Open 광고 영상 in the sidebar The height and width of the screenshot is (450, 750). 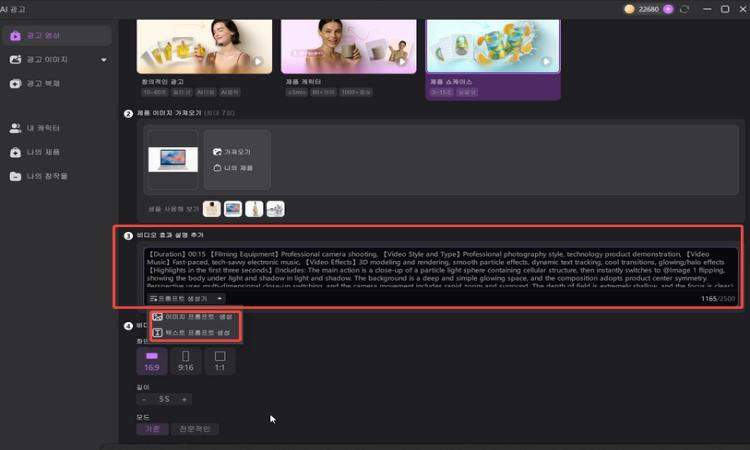click(x=56, y=36)
